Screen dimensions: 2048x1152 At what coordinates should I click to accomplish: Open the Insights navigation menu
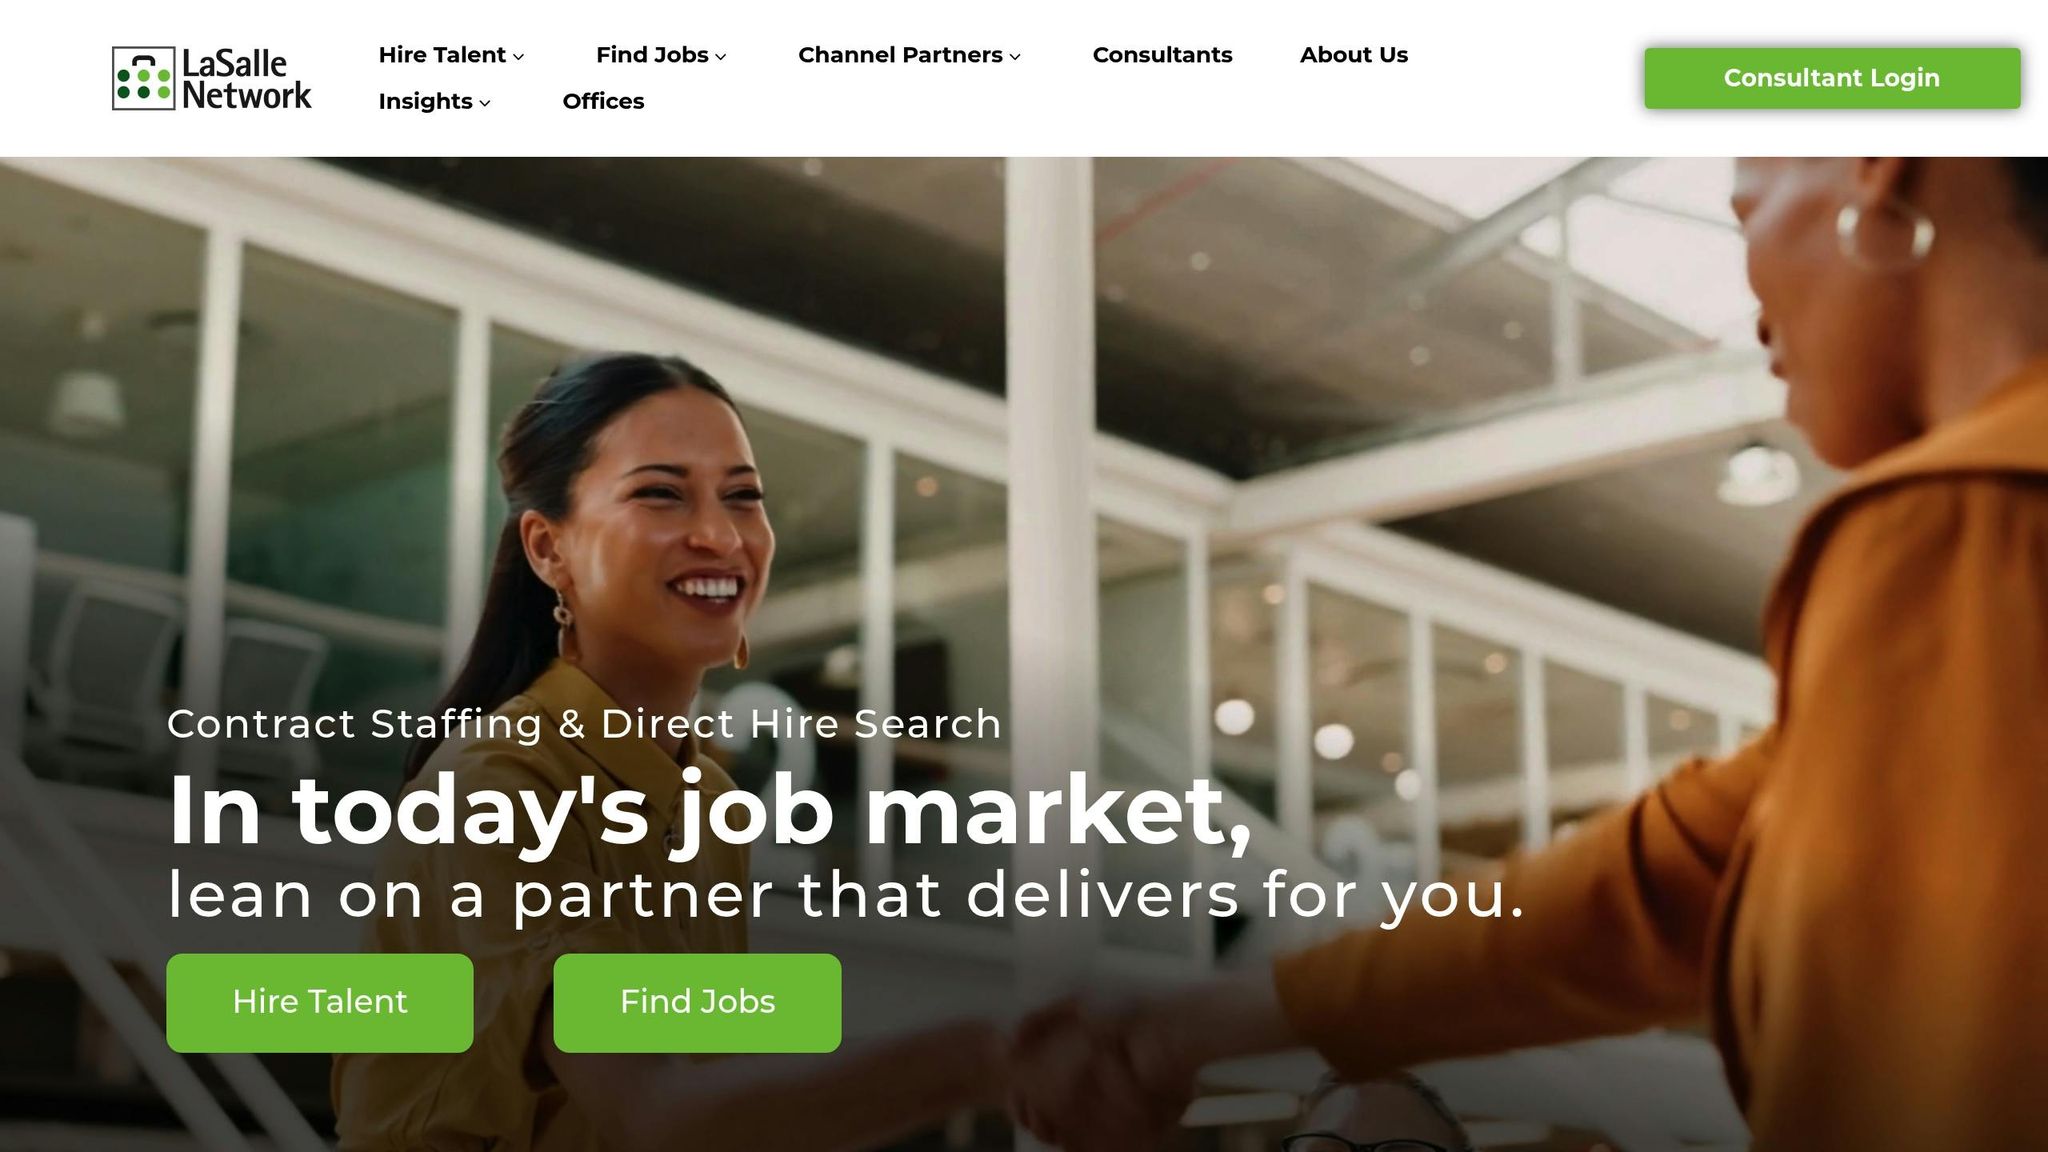point(425,101)
